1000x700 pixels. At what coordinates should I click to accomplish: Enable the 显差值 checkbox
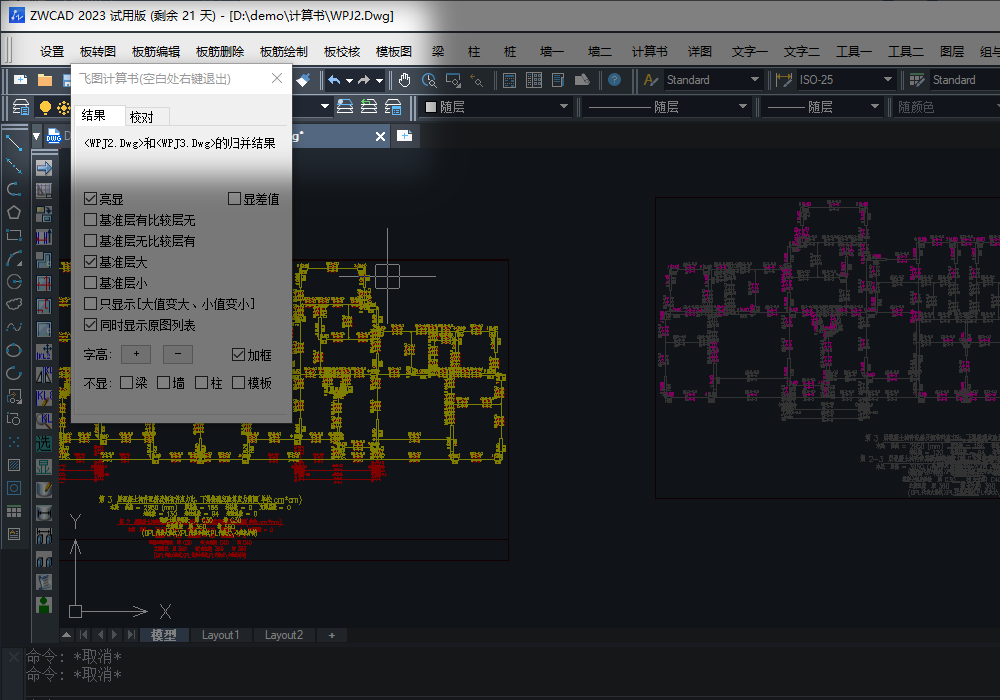coord(234,199)
